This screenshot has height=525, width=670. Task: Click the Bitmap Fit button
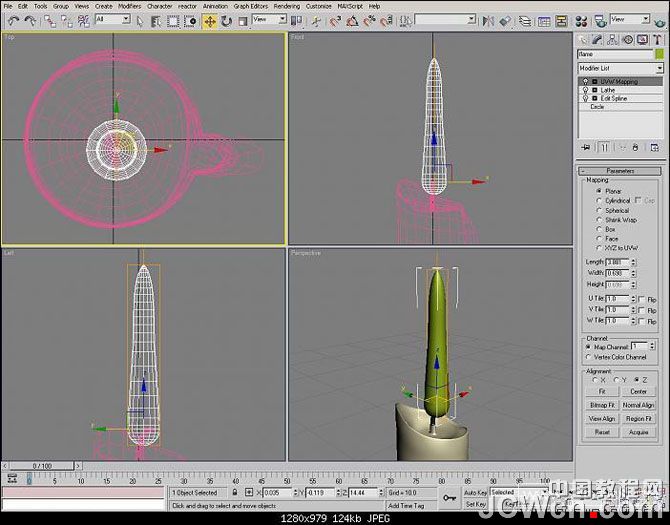tap(602, 405)
